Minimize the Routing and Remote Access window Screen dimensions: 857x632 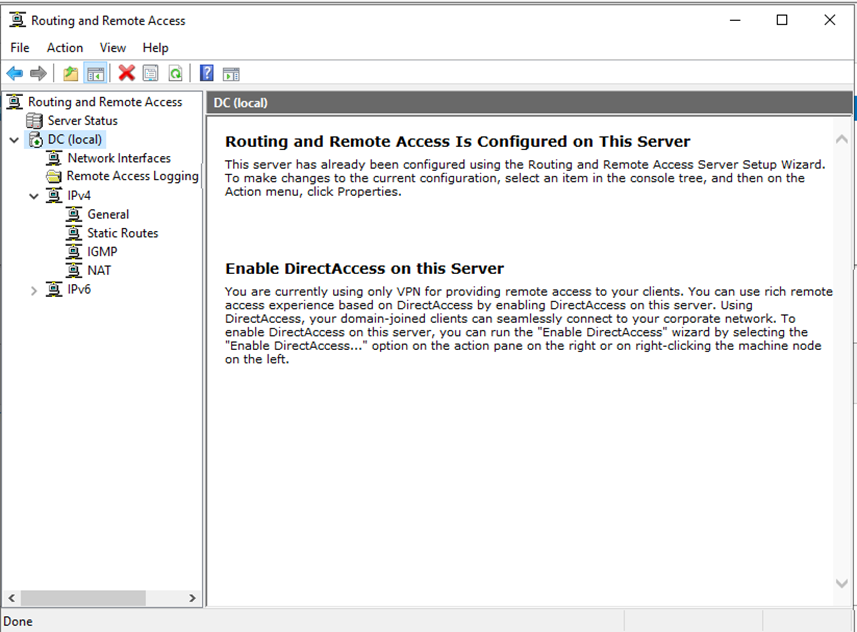[735, 20]
